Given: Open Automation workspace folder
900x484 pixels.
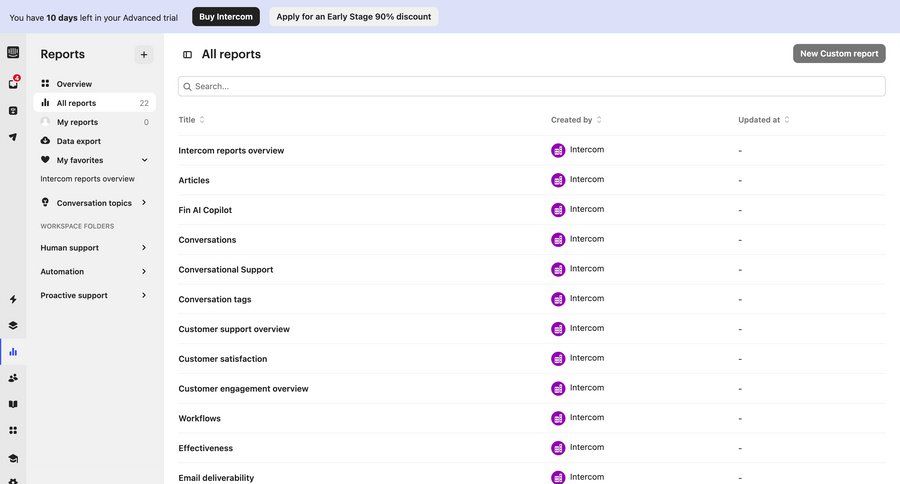Looking at the screenshot, I should [x=62, y=272].
